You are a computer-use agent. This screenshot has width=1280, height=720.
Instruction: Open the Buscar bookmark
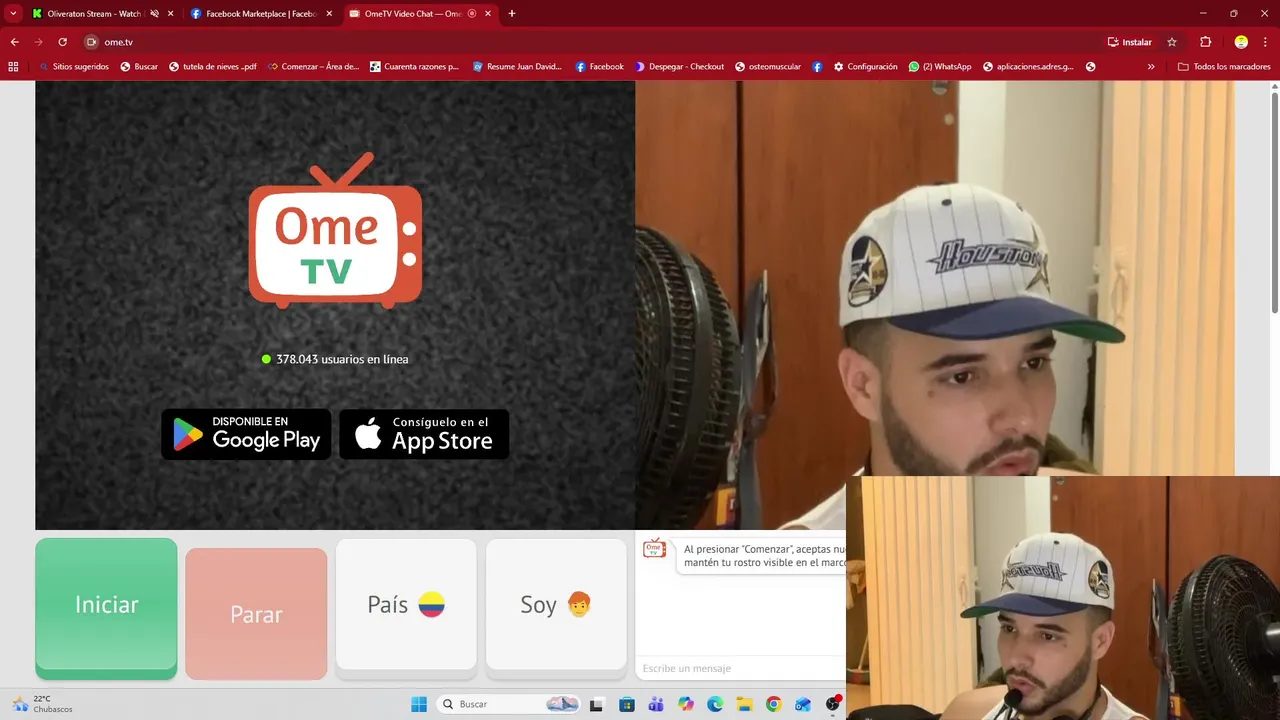(x=139, y=67)
